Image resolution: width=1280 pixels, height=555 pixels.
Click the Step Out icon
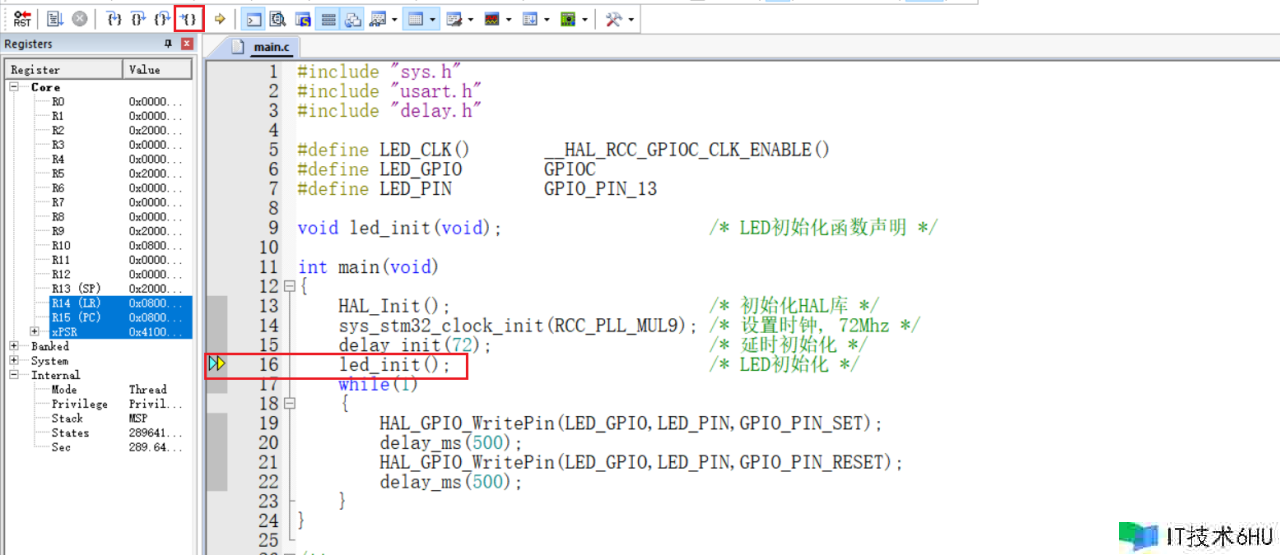(162, 19)
